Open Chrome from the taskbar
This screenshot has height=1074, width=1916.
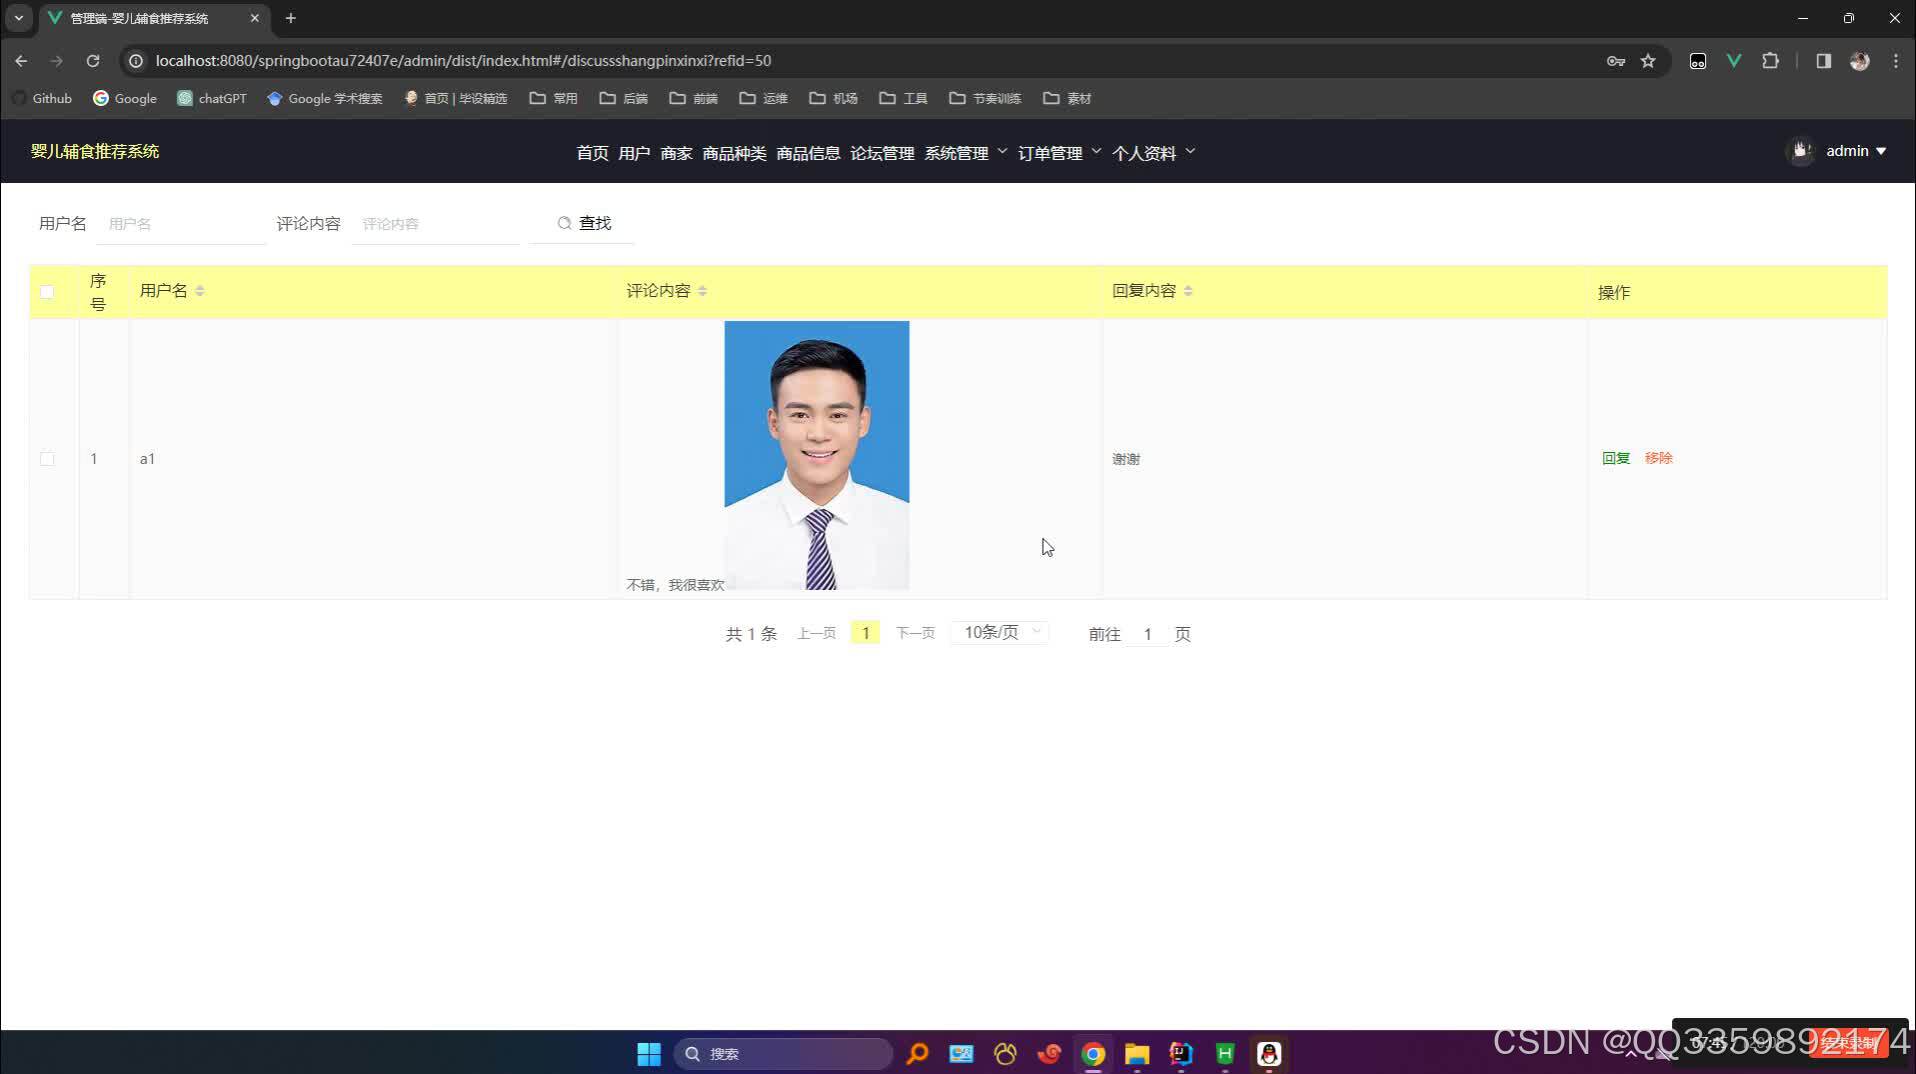click(1093, 1054)
